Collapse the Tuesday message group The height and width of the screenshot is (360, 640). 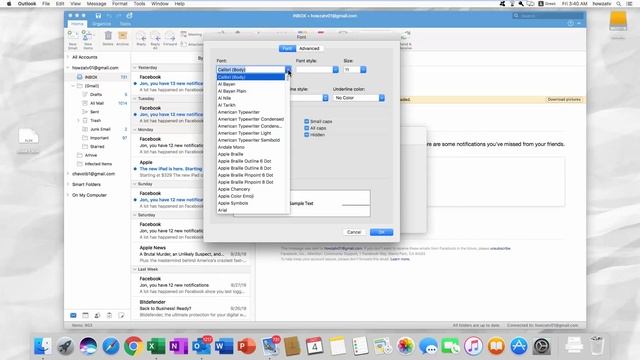click(135, 98)
